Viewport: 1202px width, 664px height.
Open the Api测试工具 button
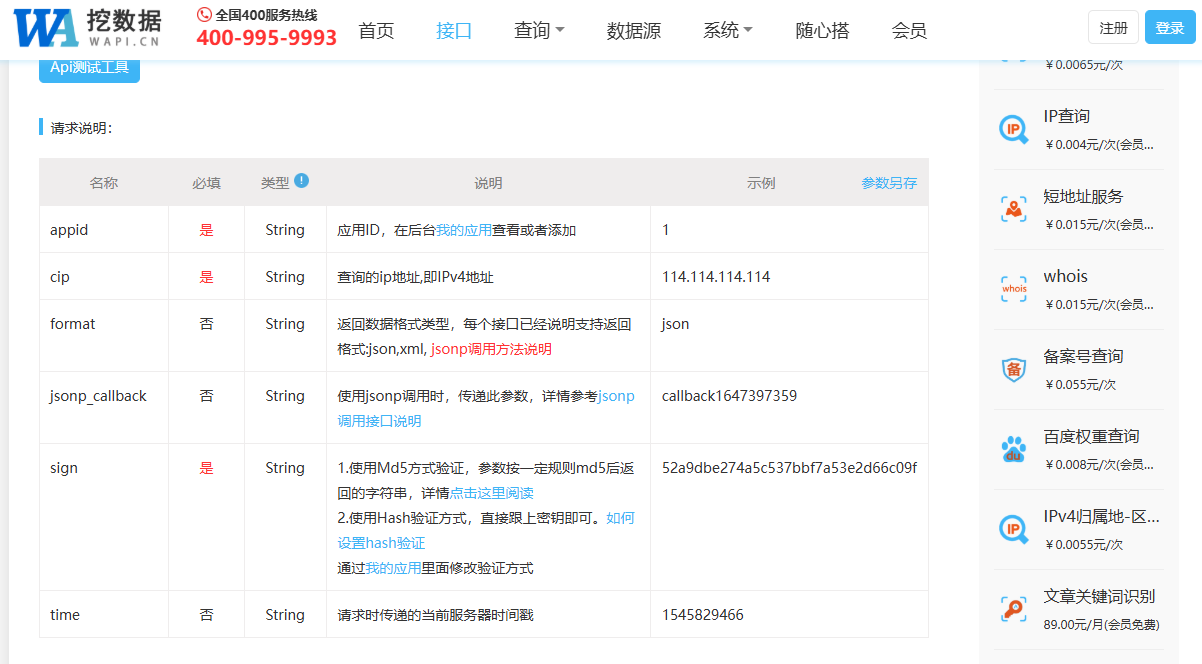click(89, 69)
